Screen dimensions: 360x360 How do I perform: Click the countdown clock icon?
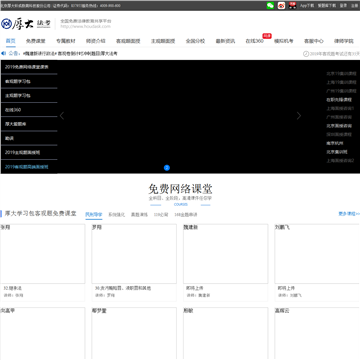[306, 54]
